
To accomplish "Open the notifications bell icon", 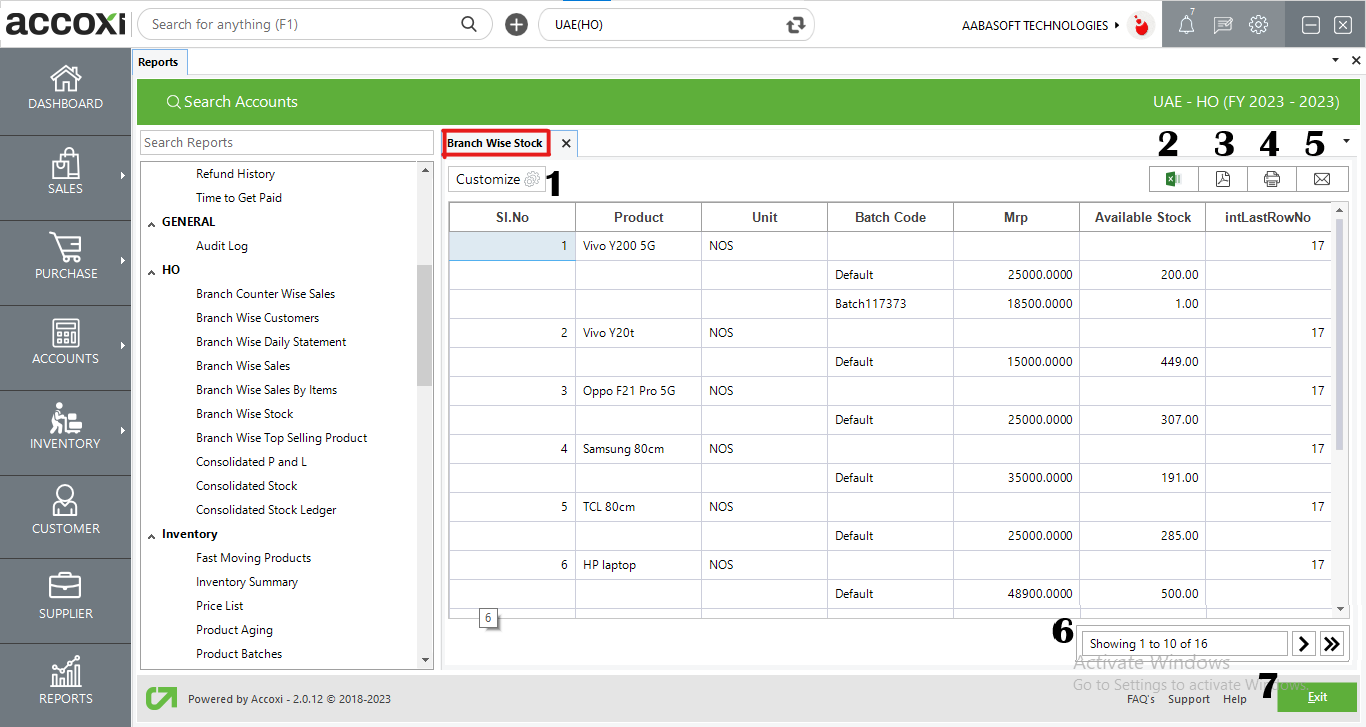I will 1186,26.
